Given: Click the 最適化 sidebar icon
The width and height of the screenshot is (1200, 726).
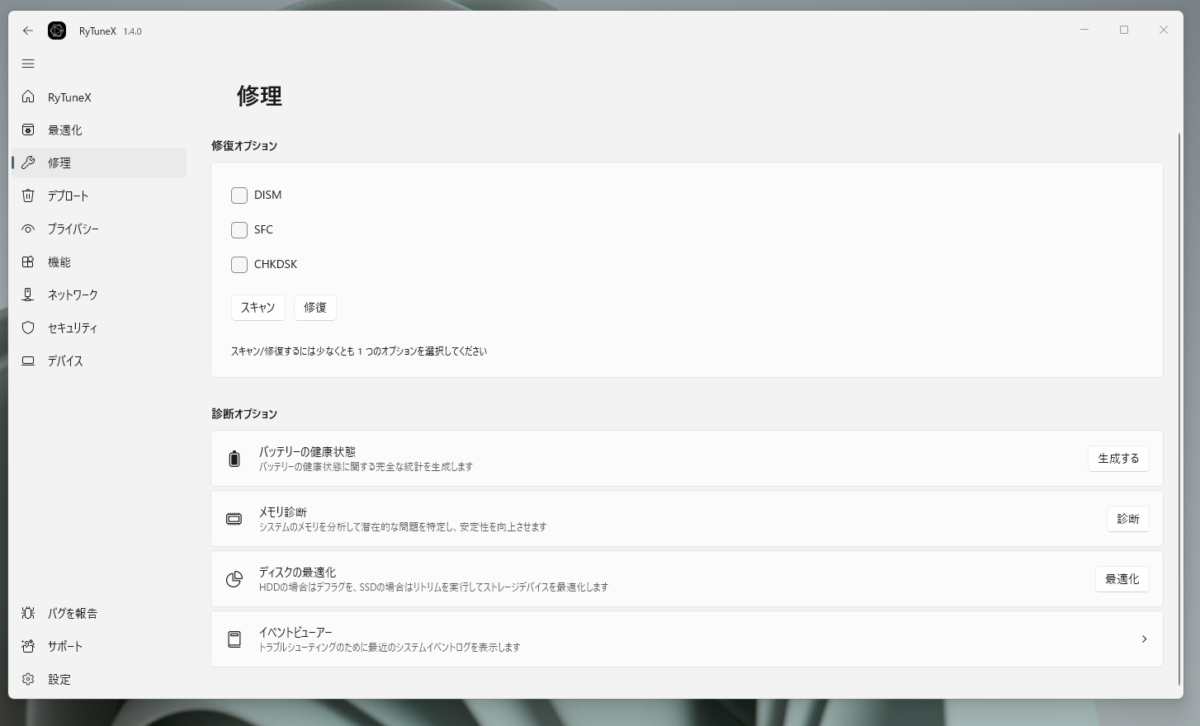Looking at the screenshot, I should pyautogui.click(x=28, y=130).
